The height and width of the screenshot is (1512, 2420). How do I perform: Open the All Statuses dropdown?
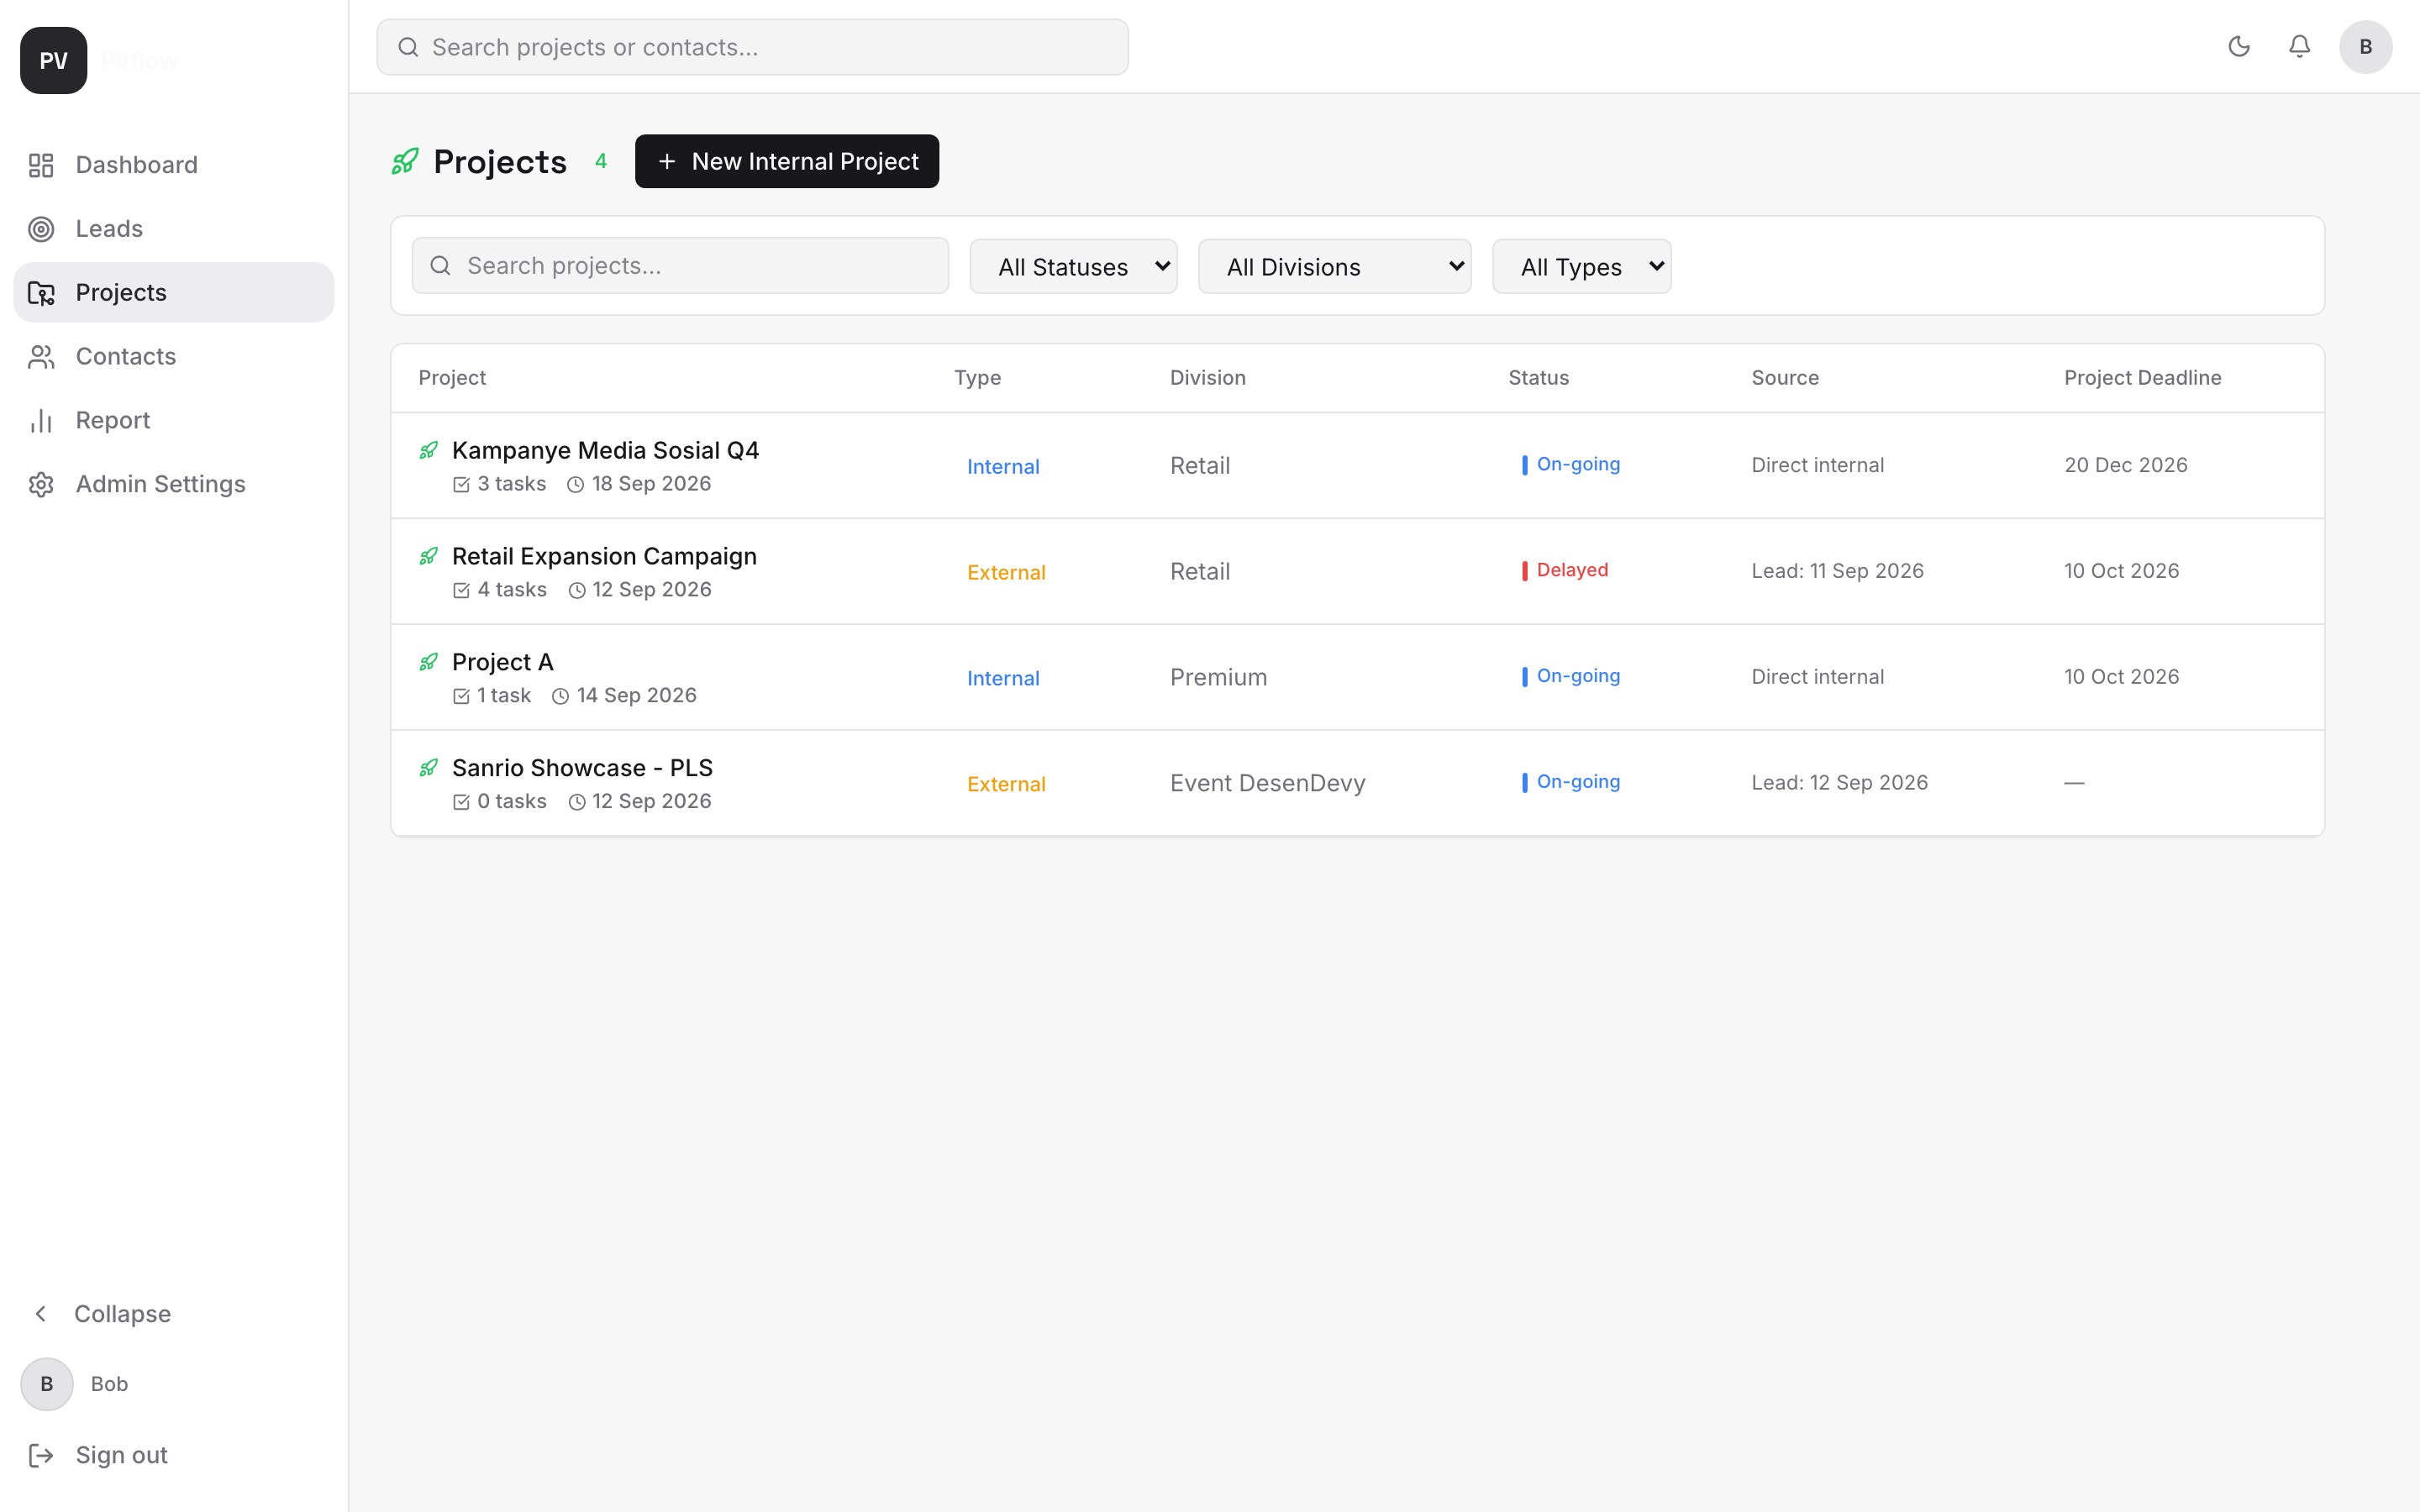[1073, 266]
